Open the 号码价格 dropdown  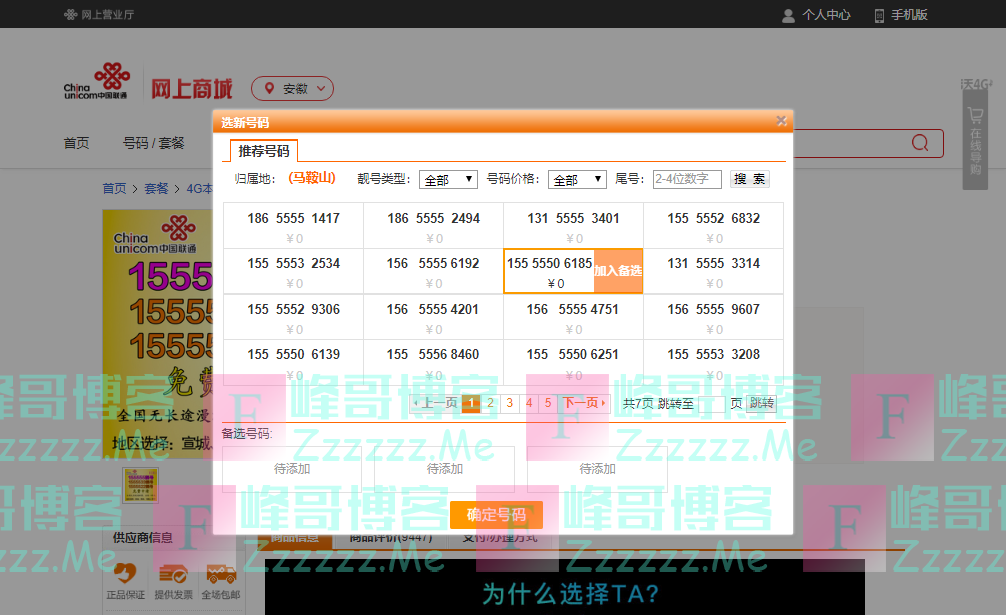click(x=577, y=179)
